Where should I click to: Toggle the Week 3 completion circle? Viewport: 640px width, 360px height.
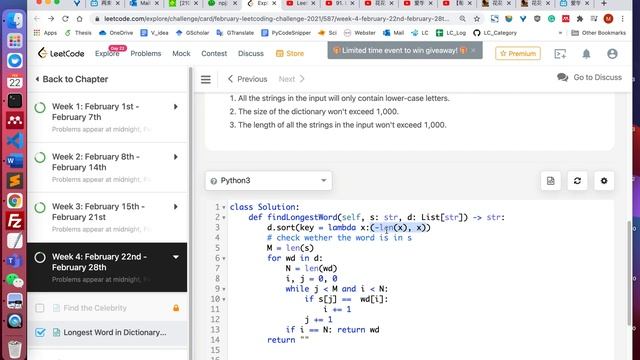click(40, 207)
